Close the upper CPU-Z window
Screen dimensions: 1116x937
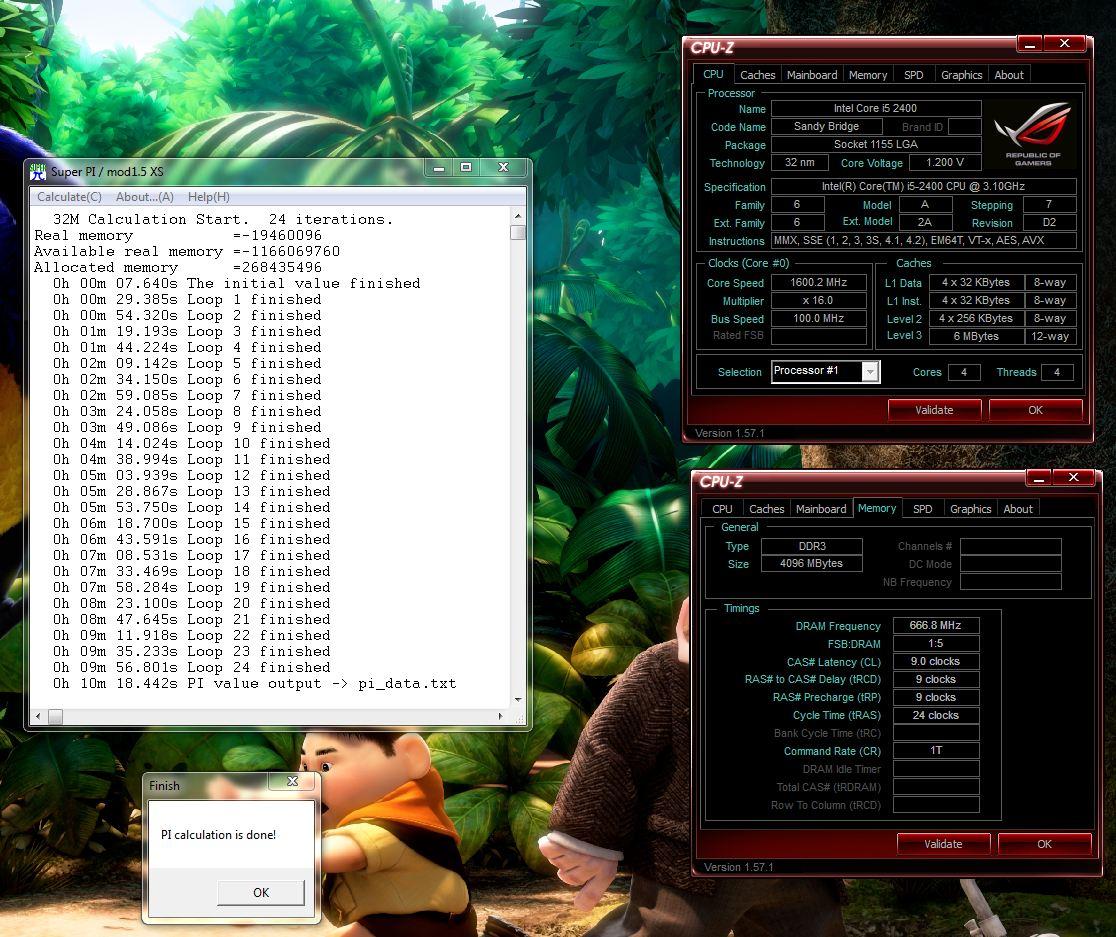click(x=1064, y=44)
